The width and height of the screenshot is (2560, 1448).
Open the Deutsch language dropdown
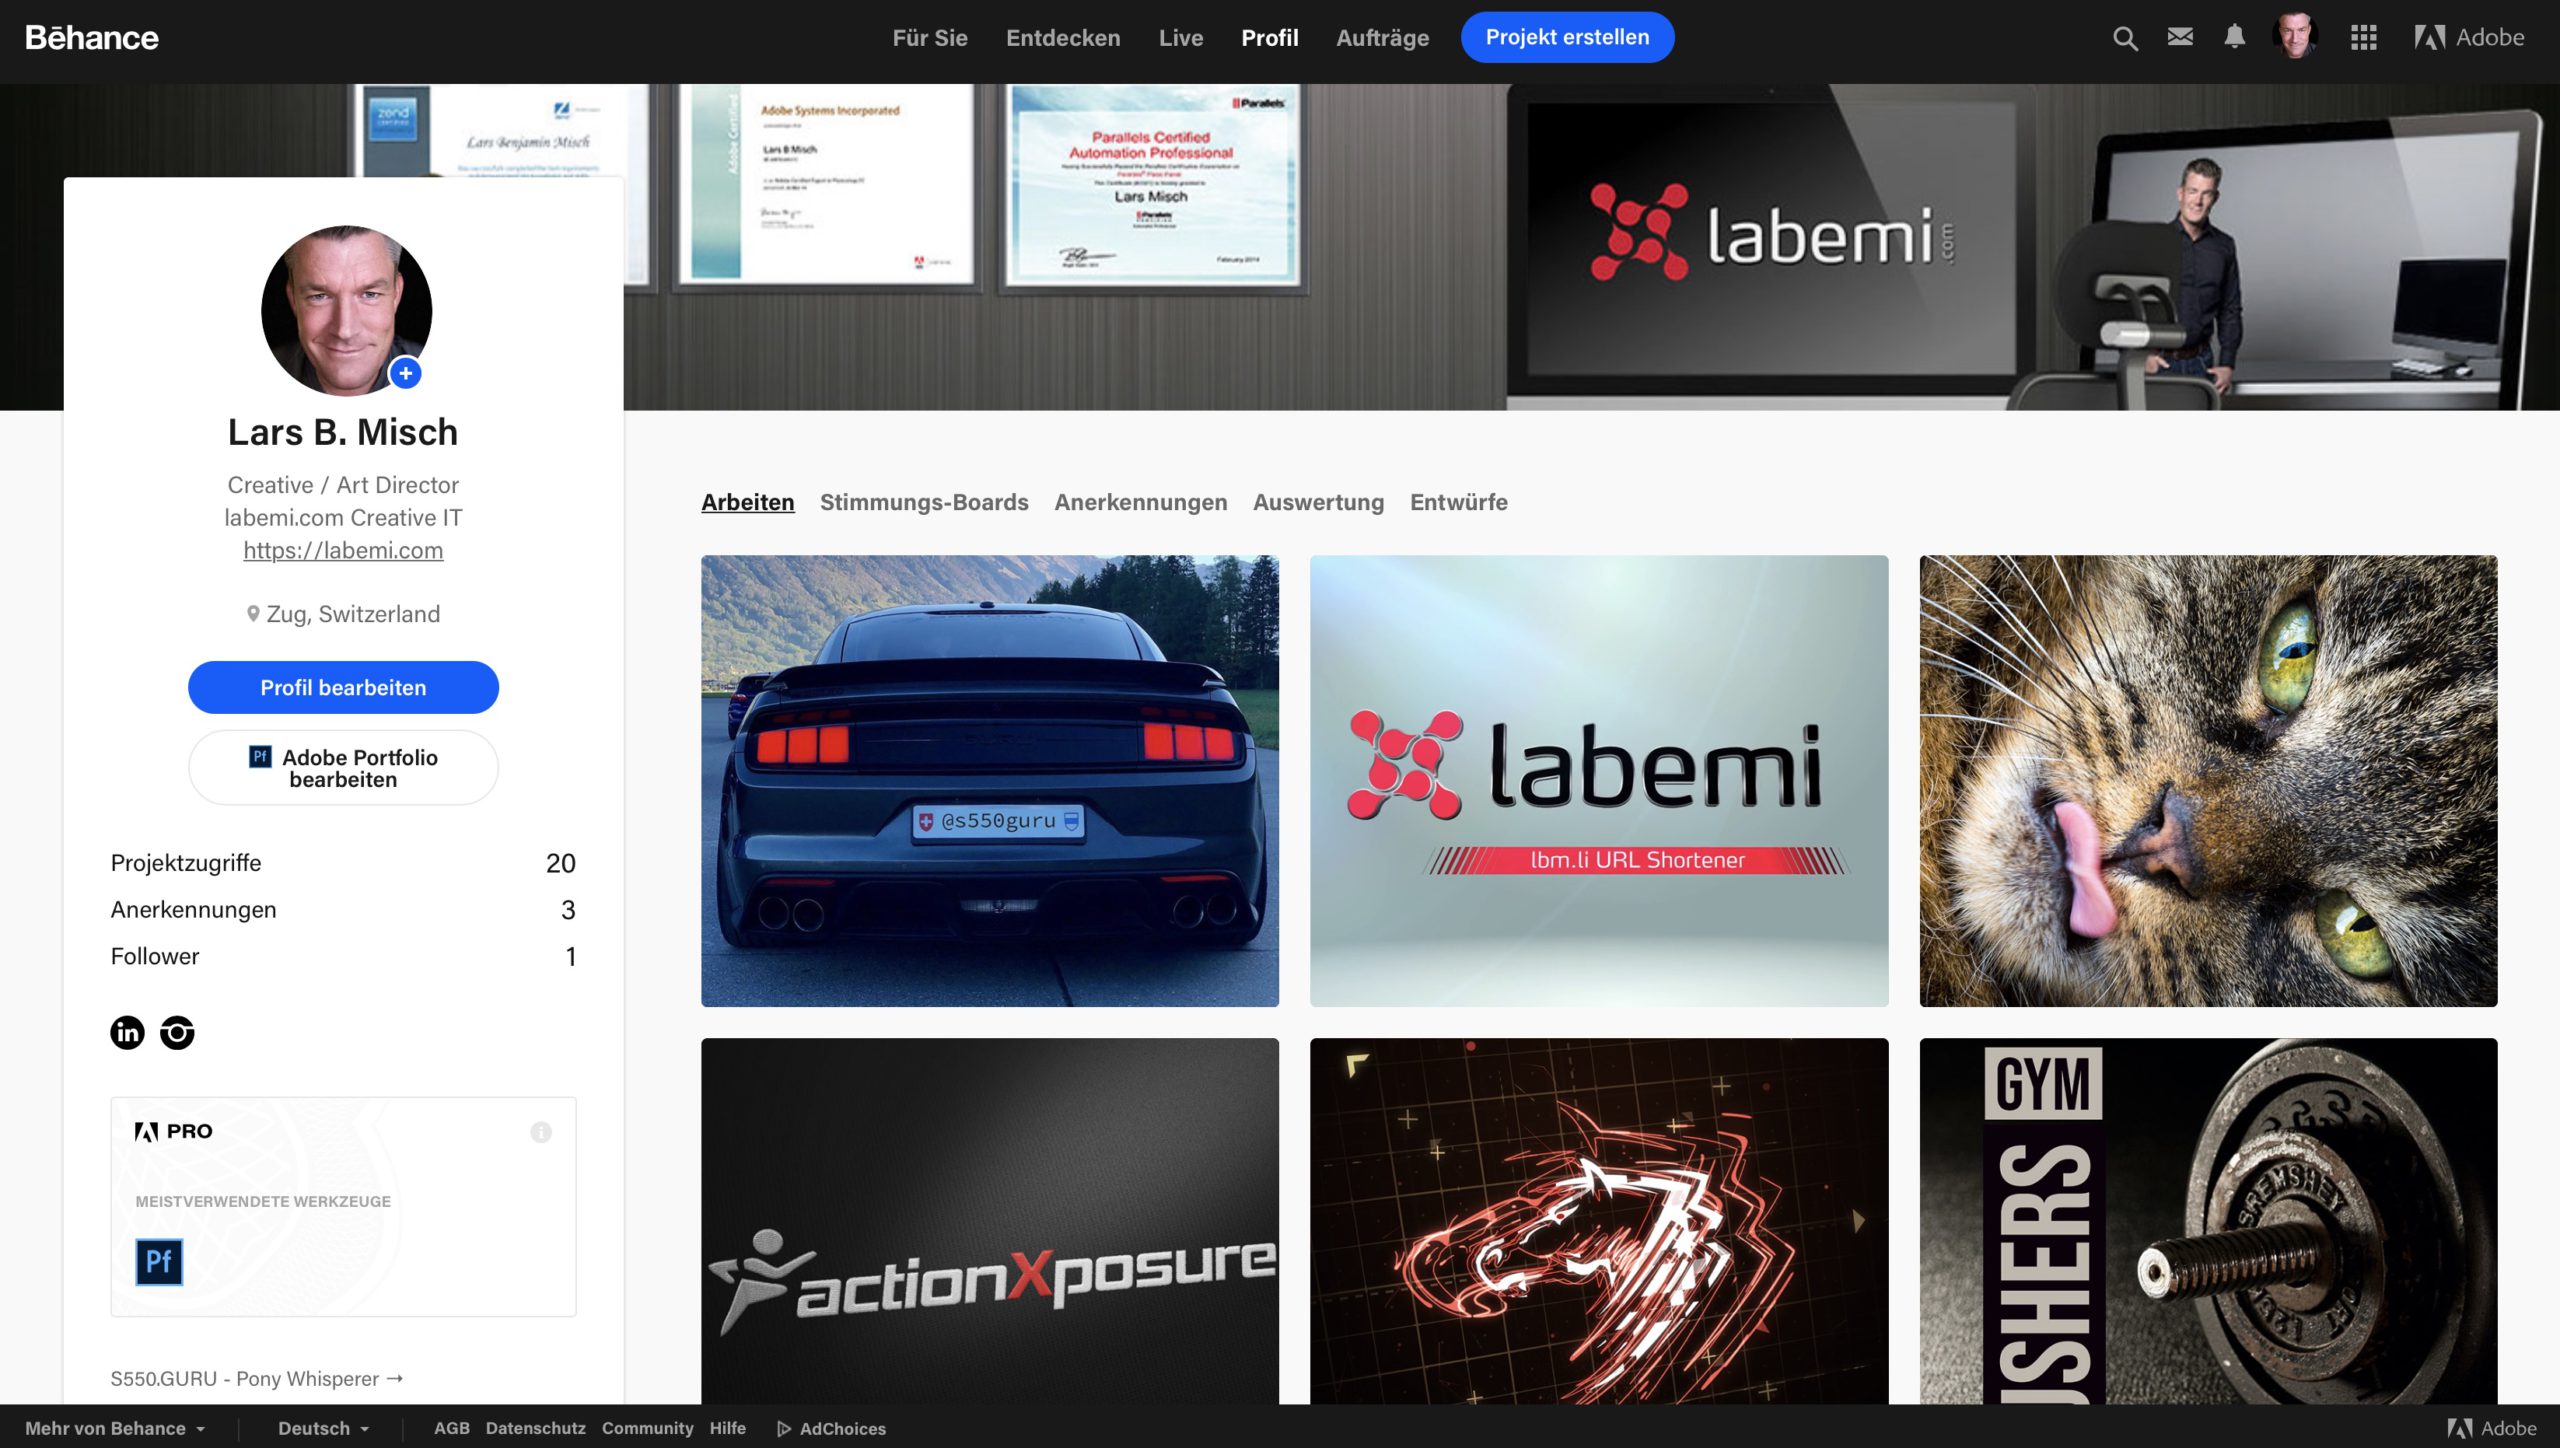click(324, 1428)
